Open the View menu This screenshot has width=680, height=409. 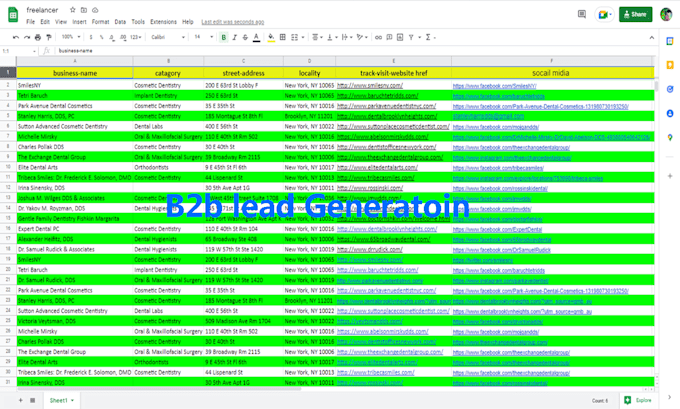61,22
